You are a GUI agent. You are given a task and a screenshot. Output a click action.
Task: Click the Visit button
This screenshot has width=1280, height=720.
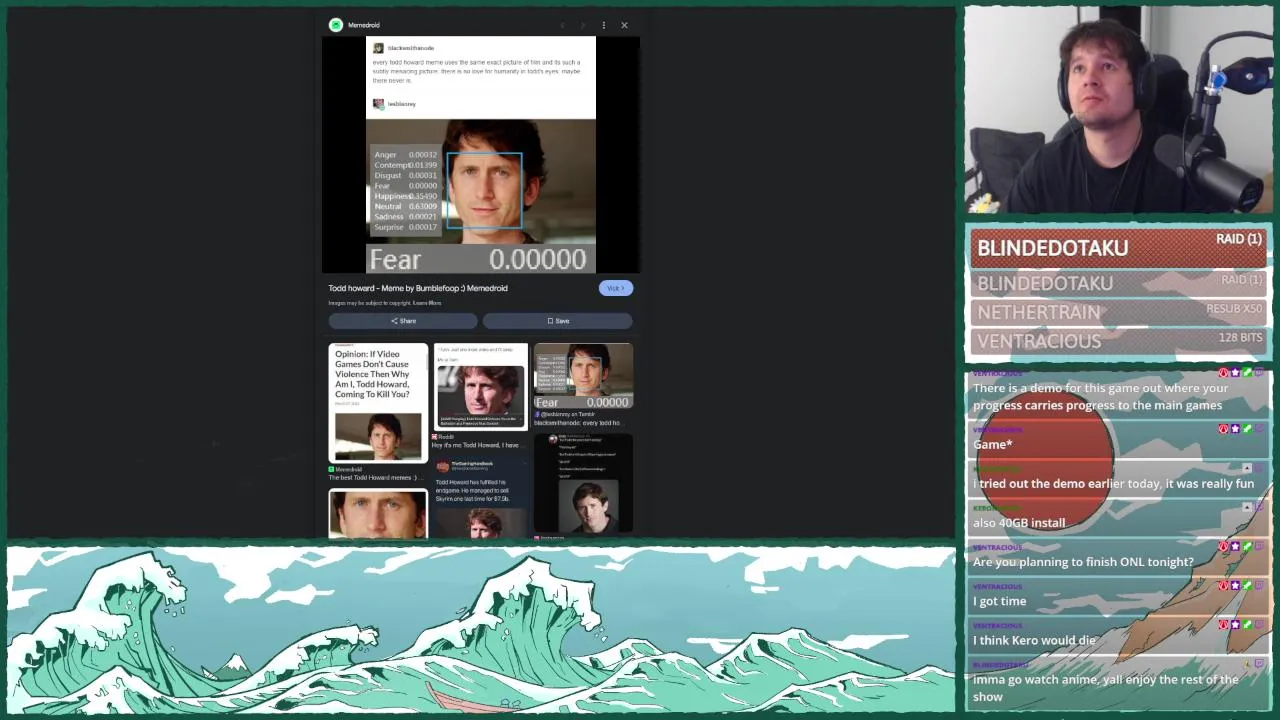pos(616,288)
